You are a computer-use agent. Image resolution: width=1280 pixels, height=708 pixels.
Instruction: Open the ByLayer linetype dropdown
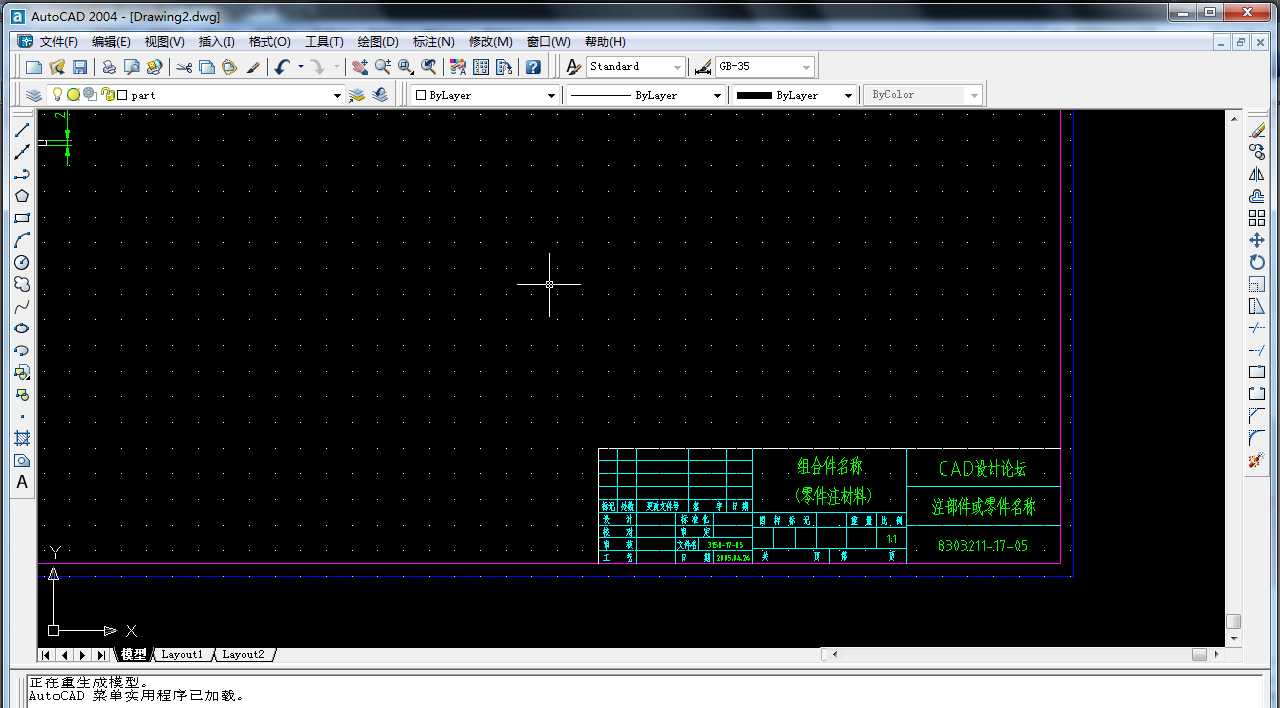tap(717, 95)
